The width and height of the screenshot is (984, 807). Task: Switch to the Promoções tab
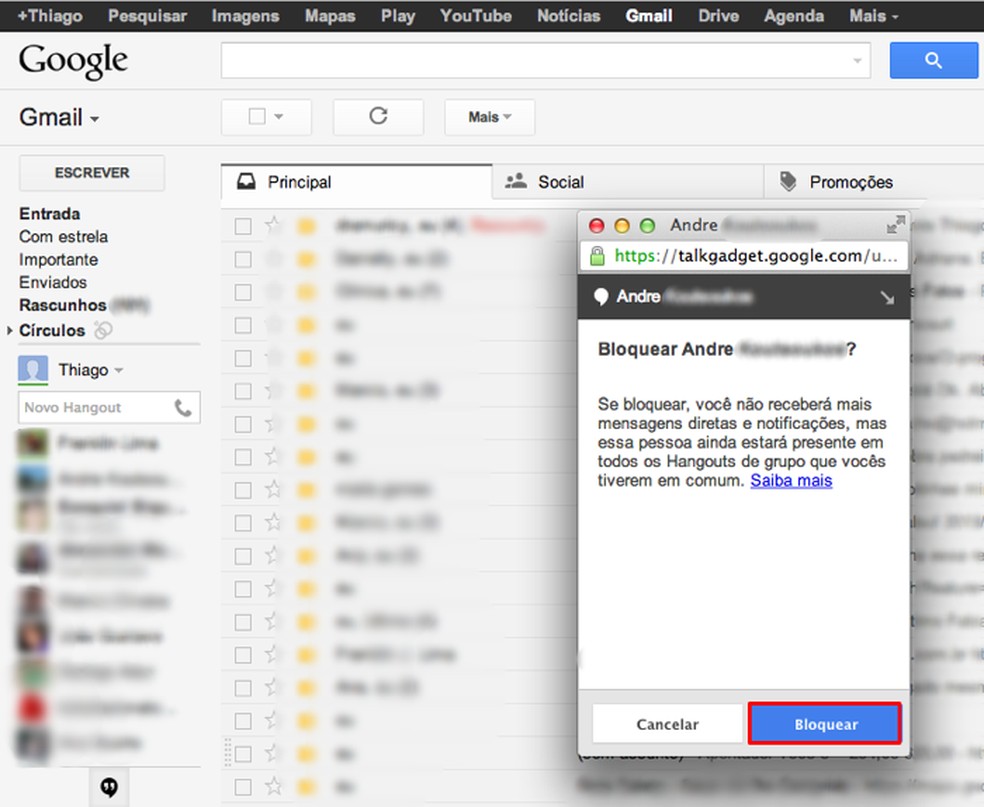point(874,182)
